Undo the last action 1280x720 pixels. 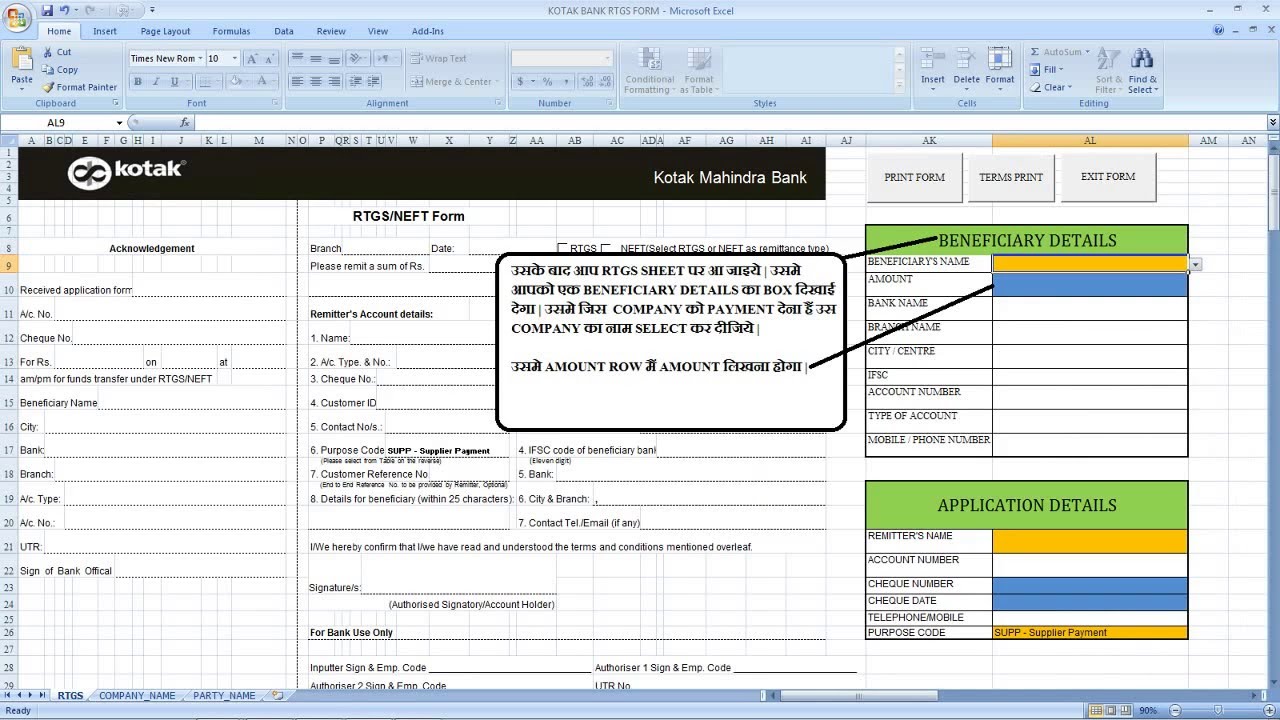(65, 10)
